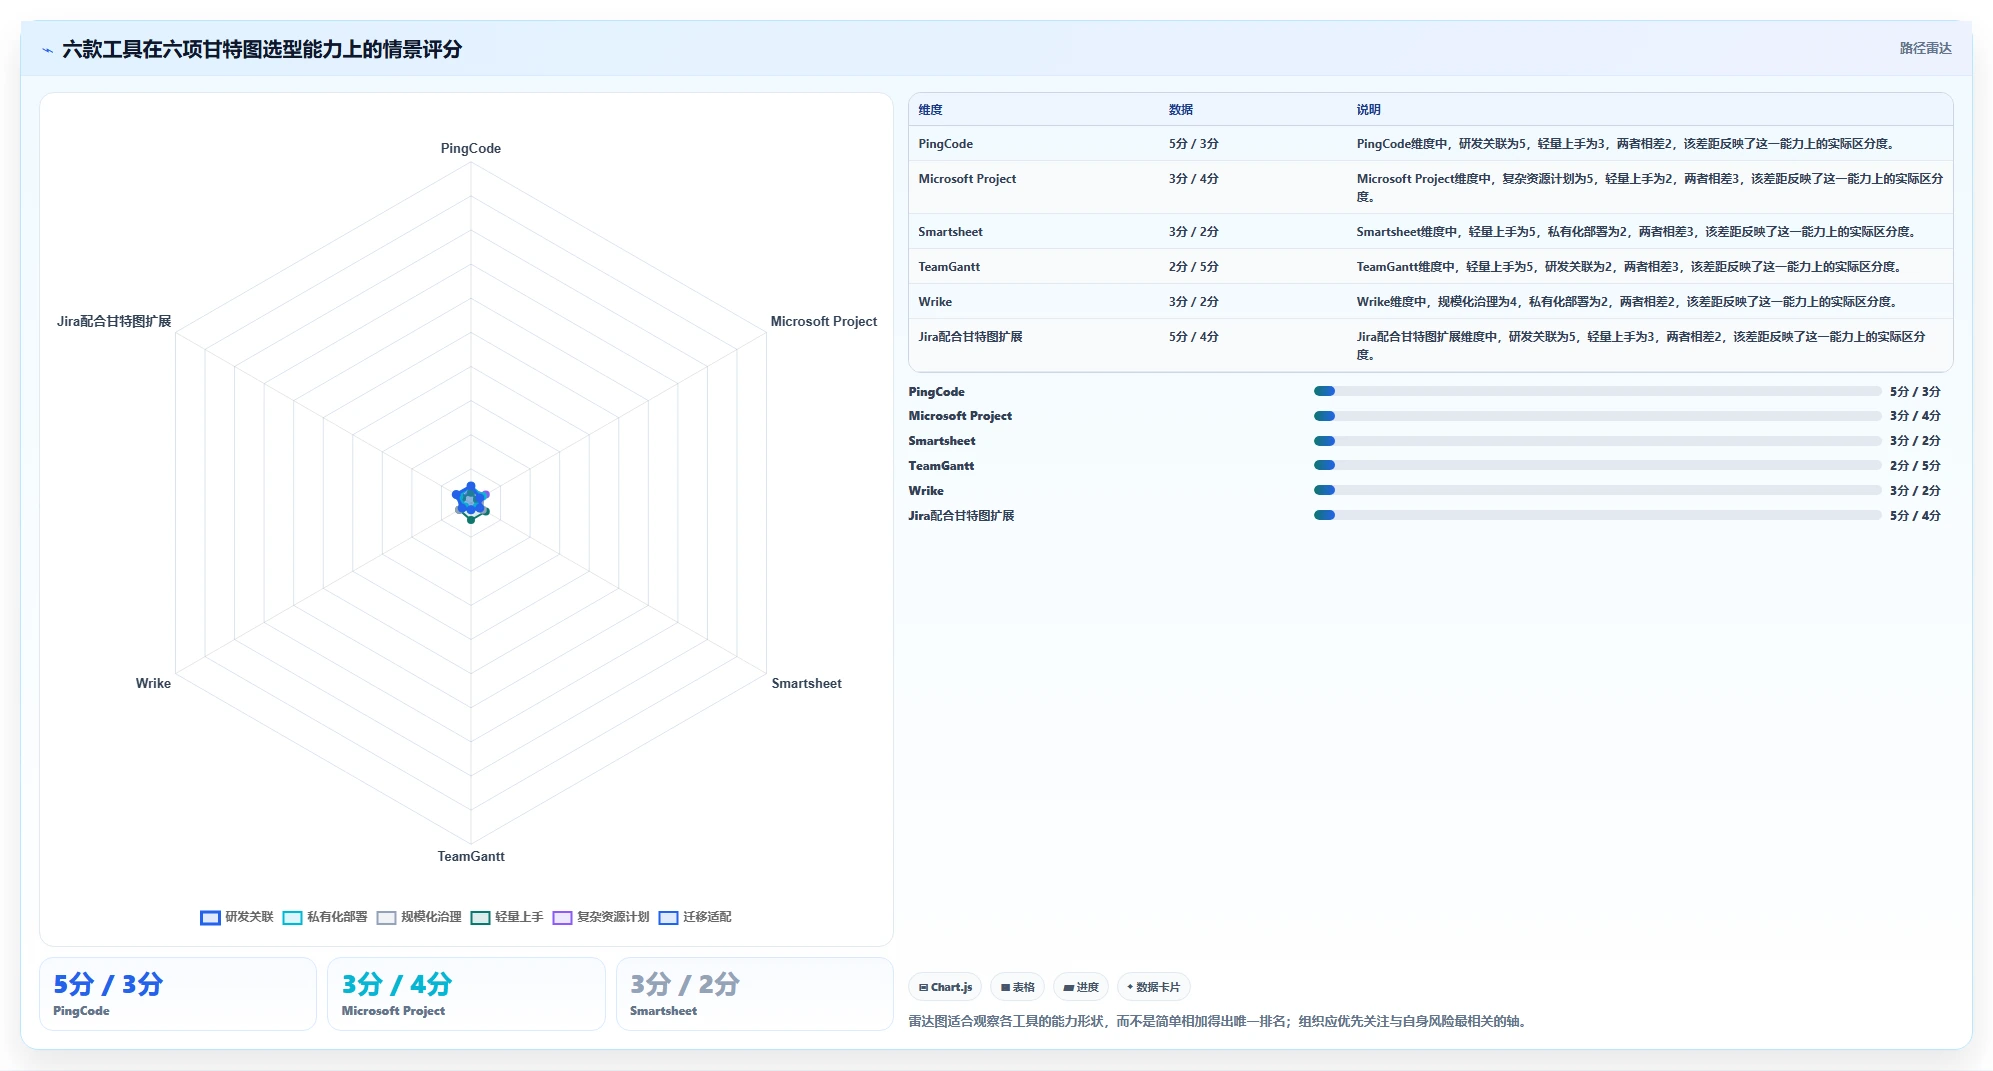Toggle the 迁移适配 legend series
The image size is (1993, 1071).
695,917
